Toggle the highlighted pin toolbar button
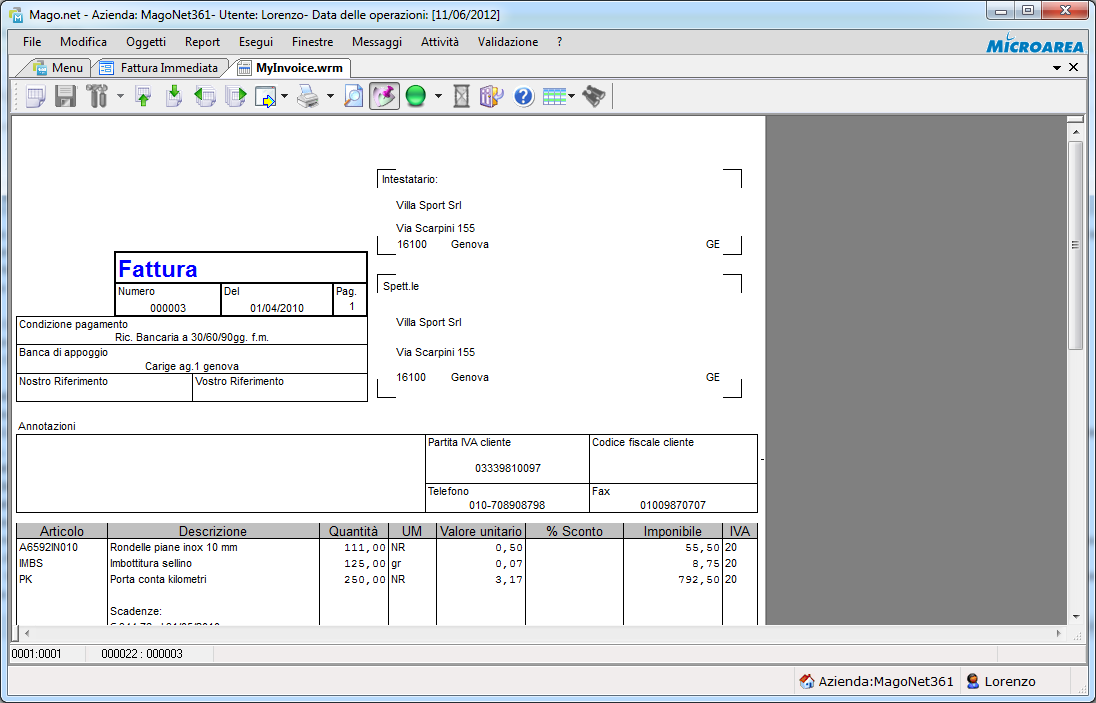Image resolution: width=1096 pixels, height=703 pixels. [x=384, y=97]
